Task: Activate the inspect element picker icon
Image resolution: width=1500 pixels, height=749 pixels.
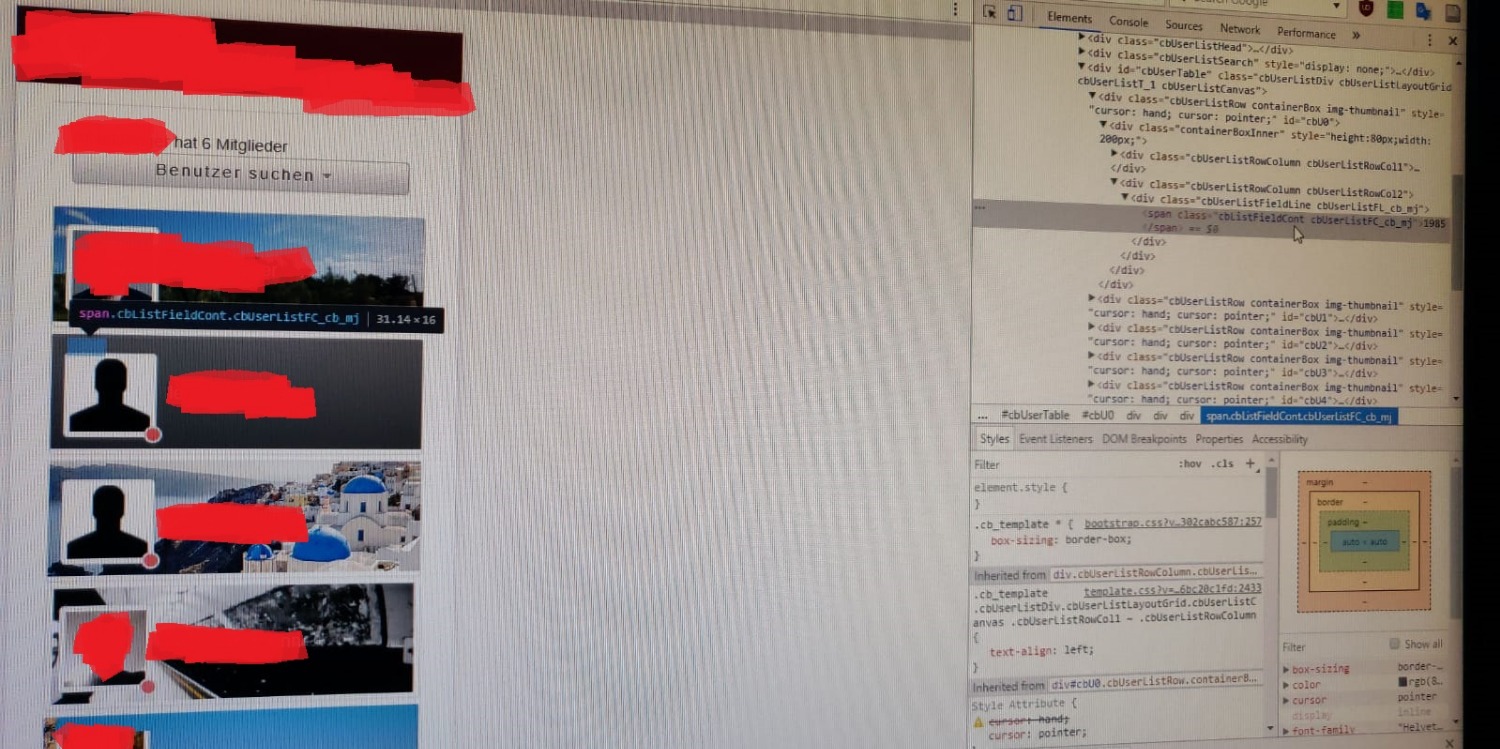Action: tap(989, 12)
